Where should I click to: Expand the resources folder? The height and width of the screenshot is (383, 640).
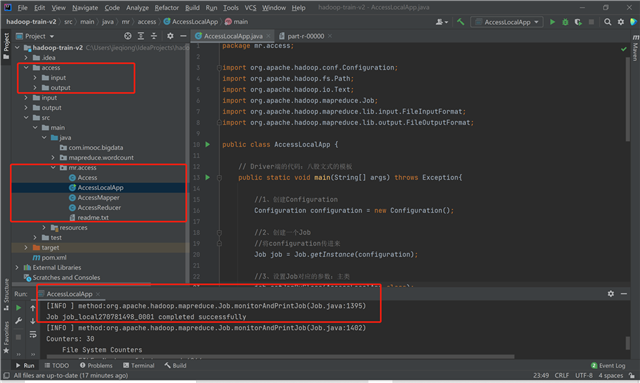44,227
